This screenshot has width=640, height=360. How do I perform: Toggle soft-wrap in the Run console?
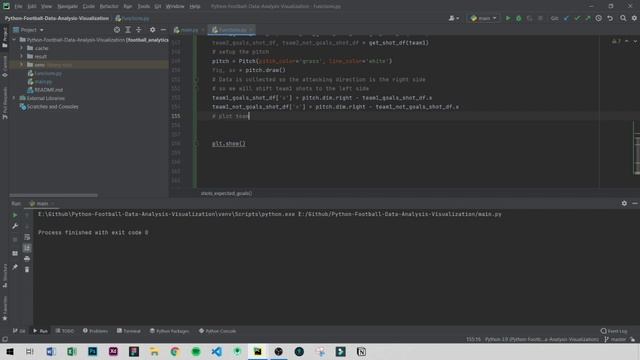click(27, 237)
